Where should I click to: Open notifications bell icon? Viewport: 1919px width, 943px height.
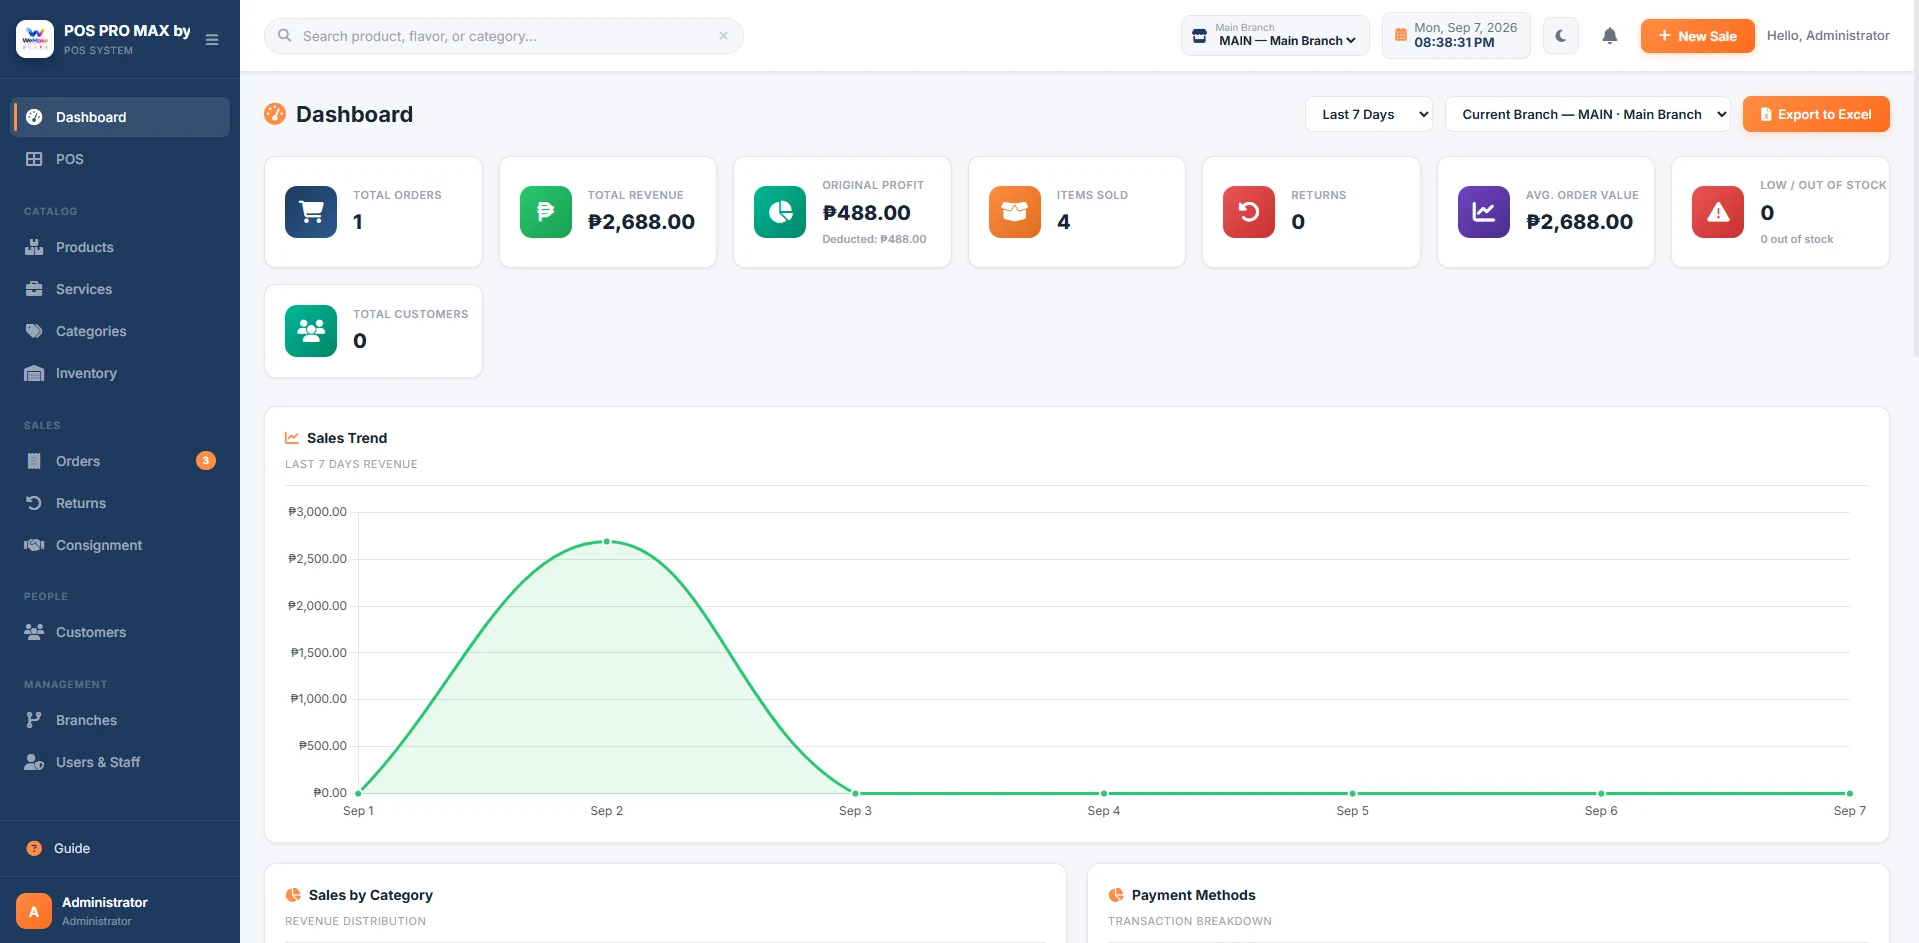point(1609,36)
